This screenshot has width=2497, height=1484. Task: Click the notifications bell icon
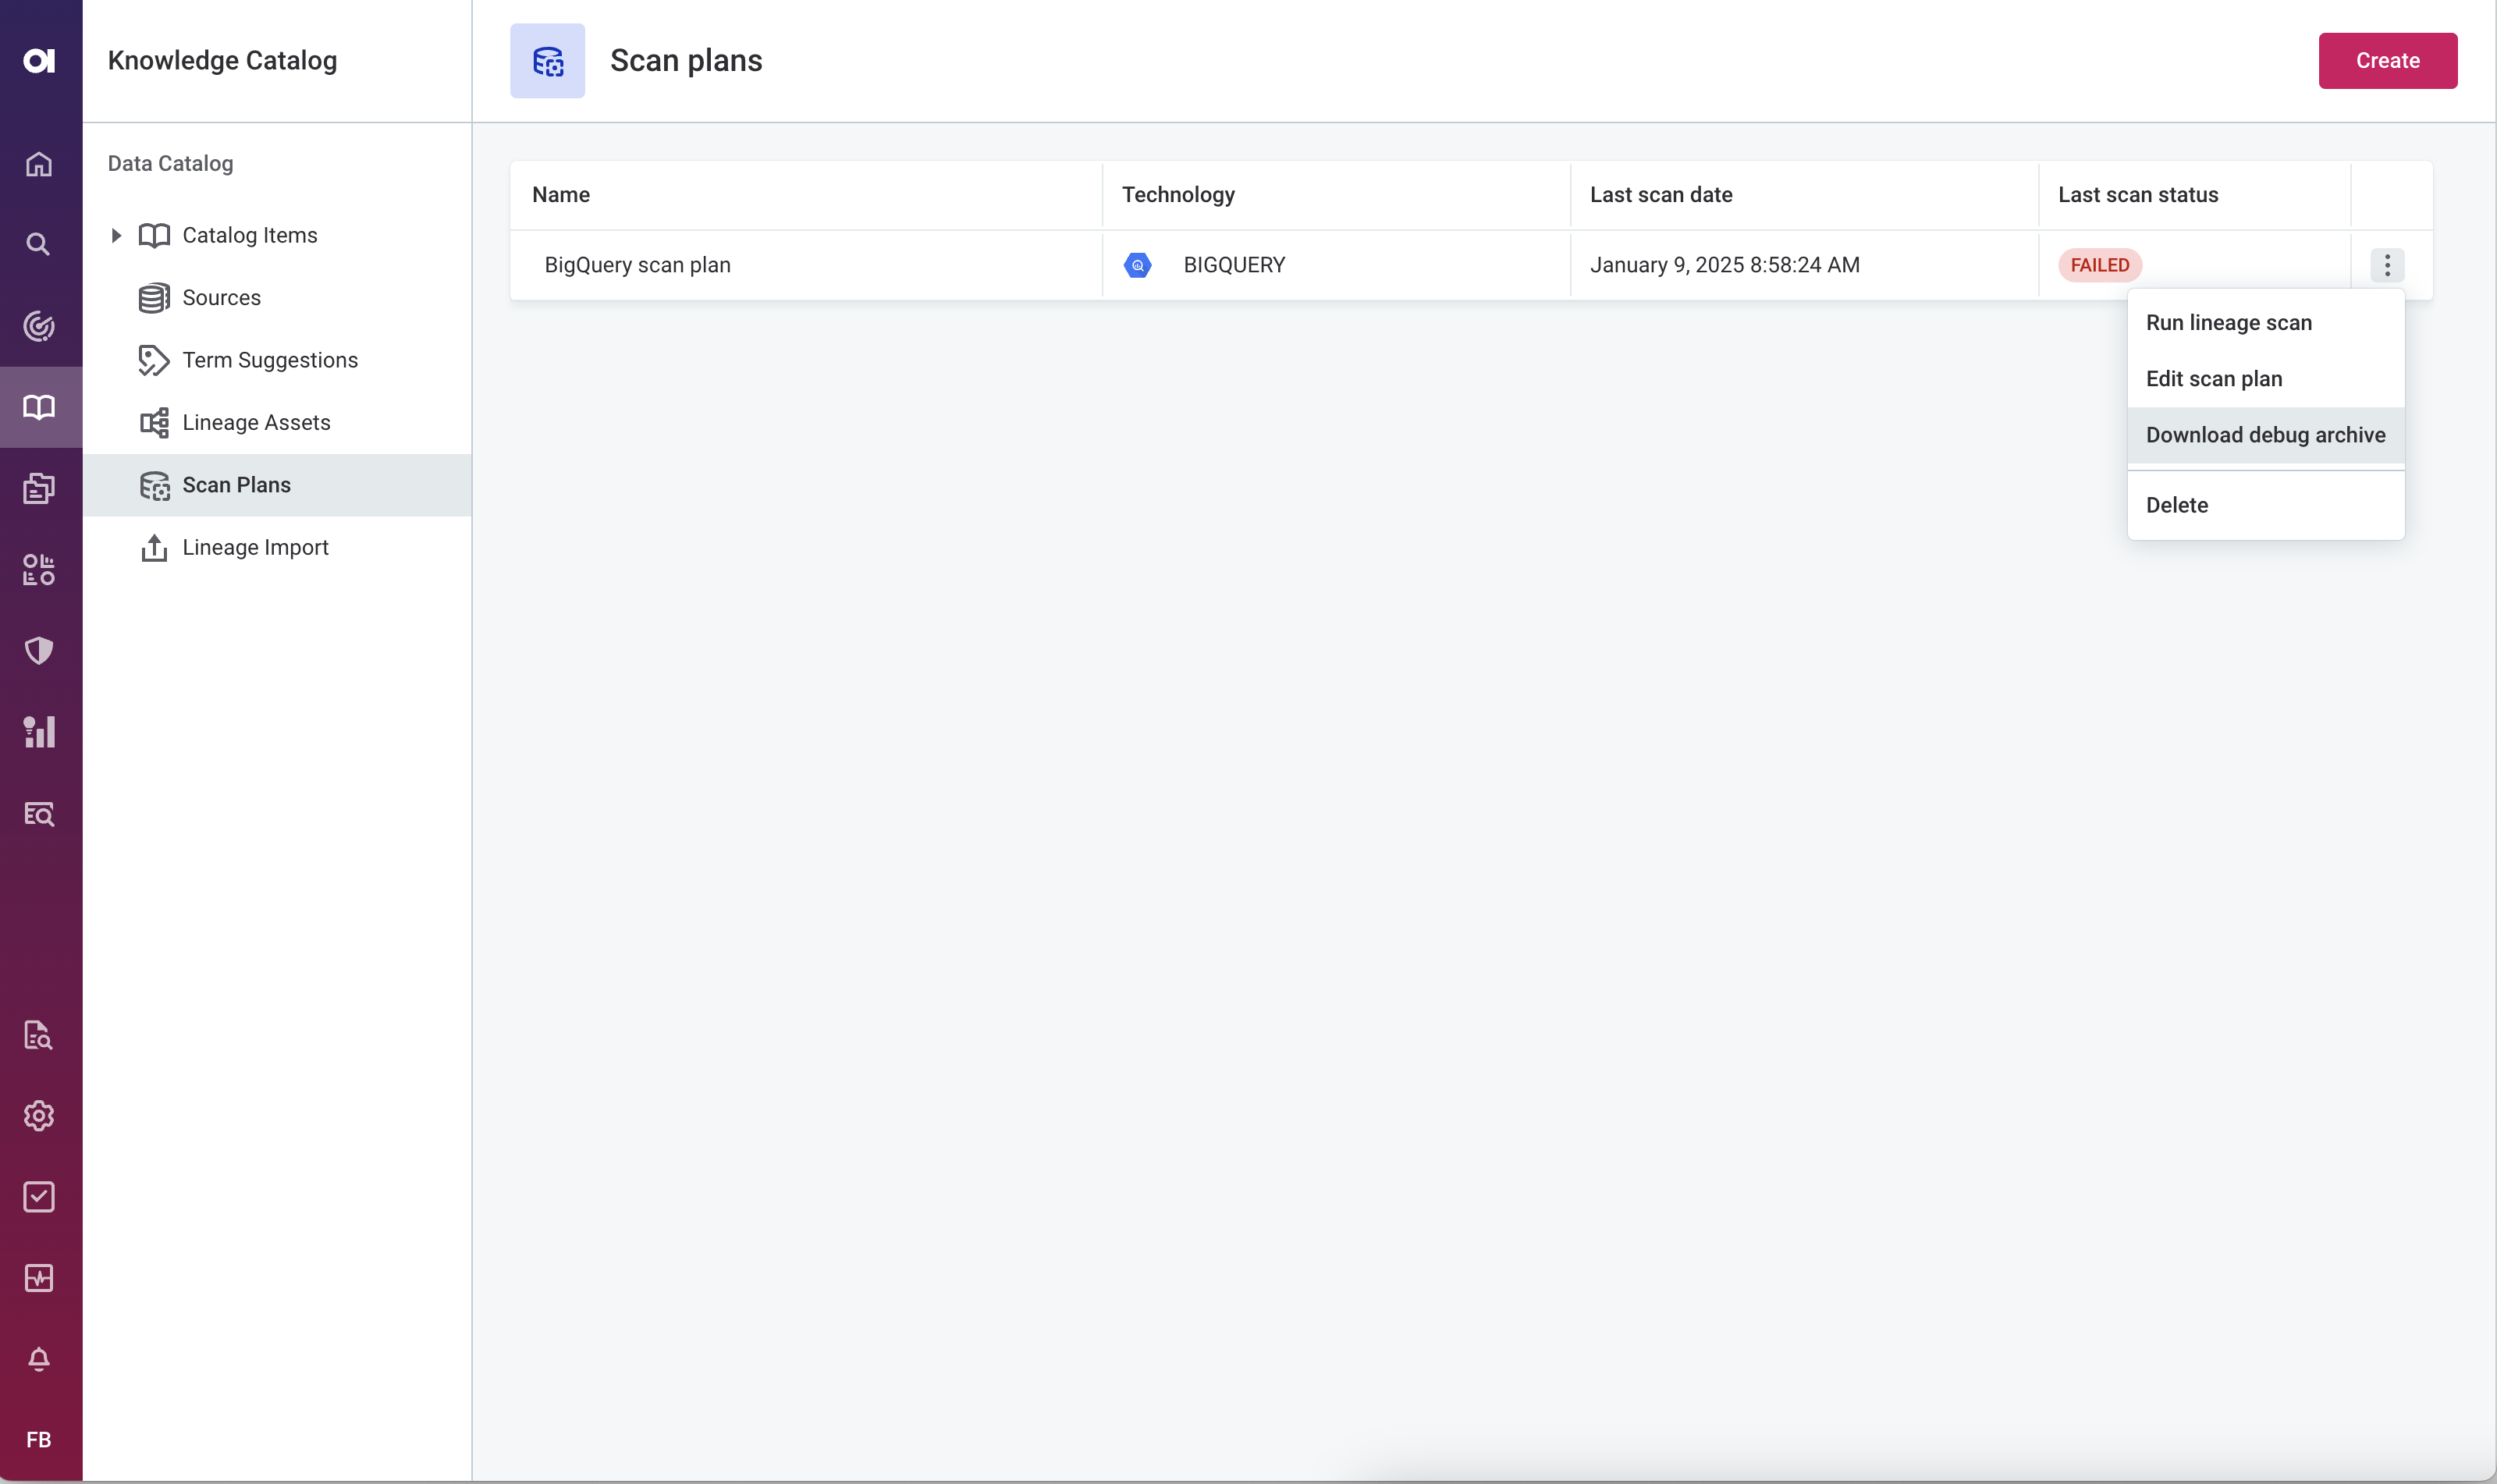click(39, 1358)
